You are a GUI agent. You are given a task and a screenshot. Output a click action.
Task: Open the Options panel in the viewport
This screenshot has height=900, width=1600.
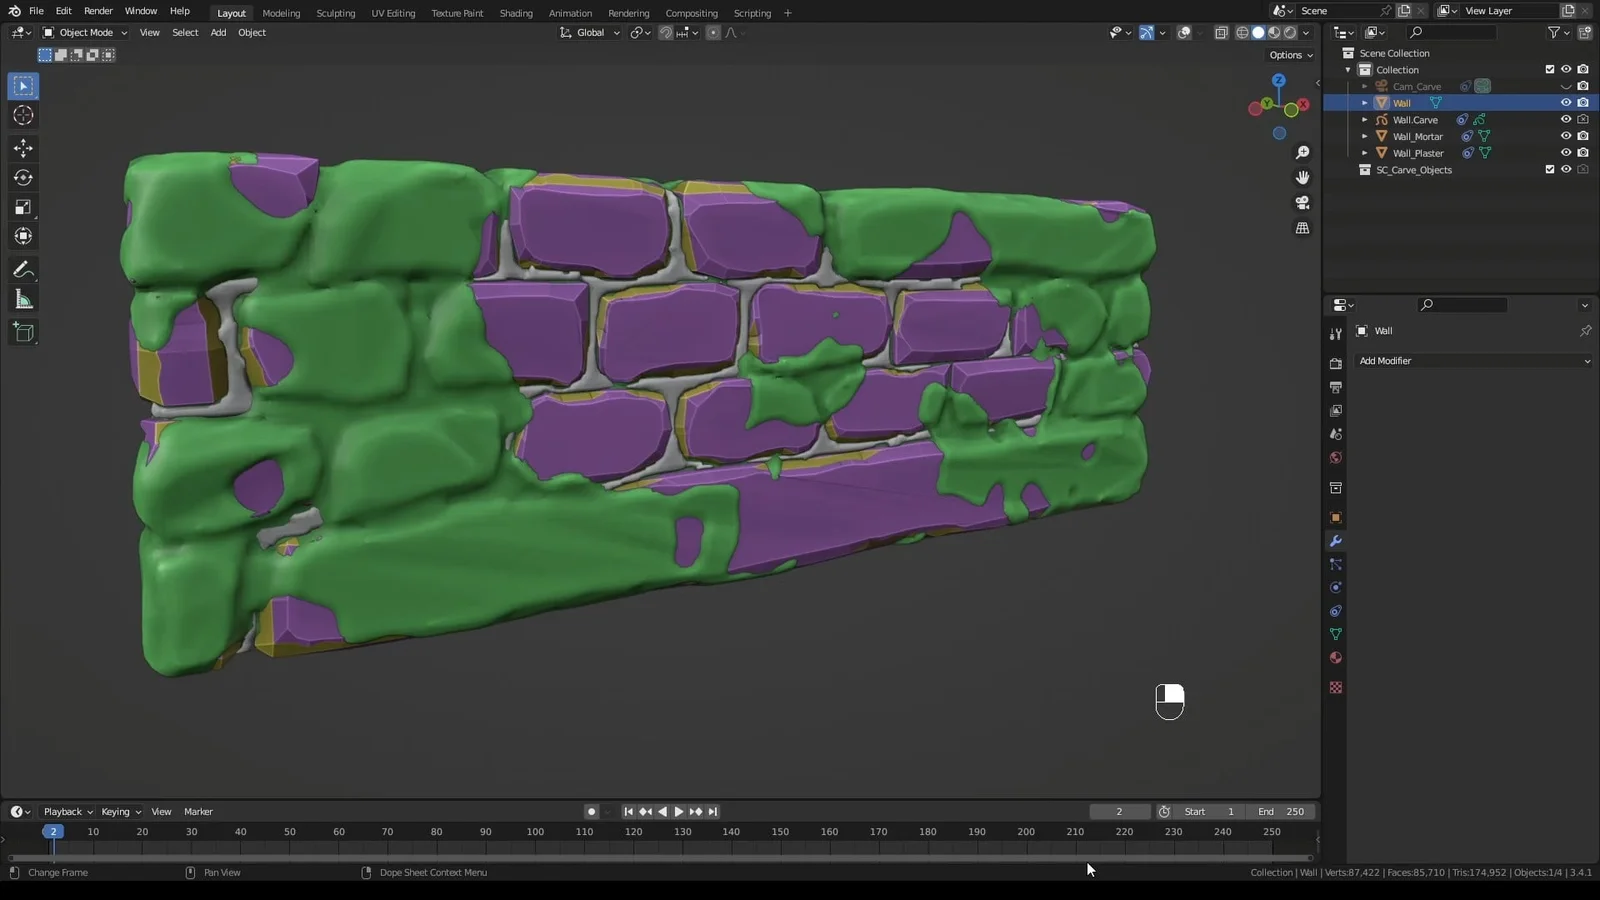[1289, 55]
